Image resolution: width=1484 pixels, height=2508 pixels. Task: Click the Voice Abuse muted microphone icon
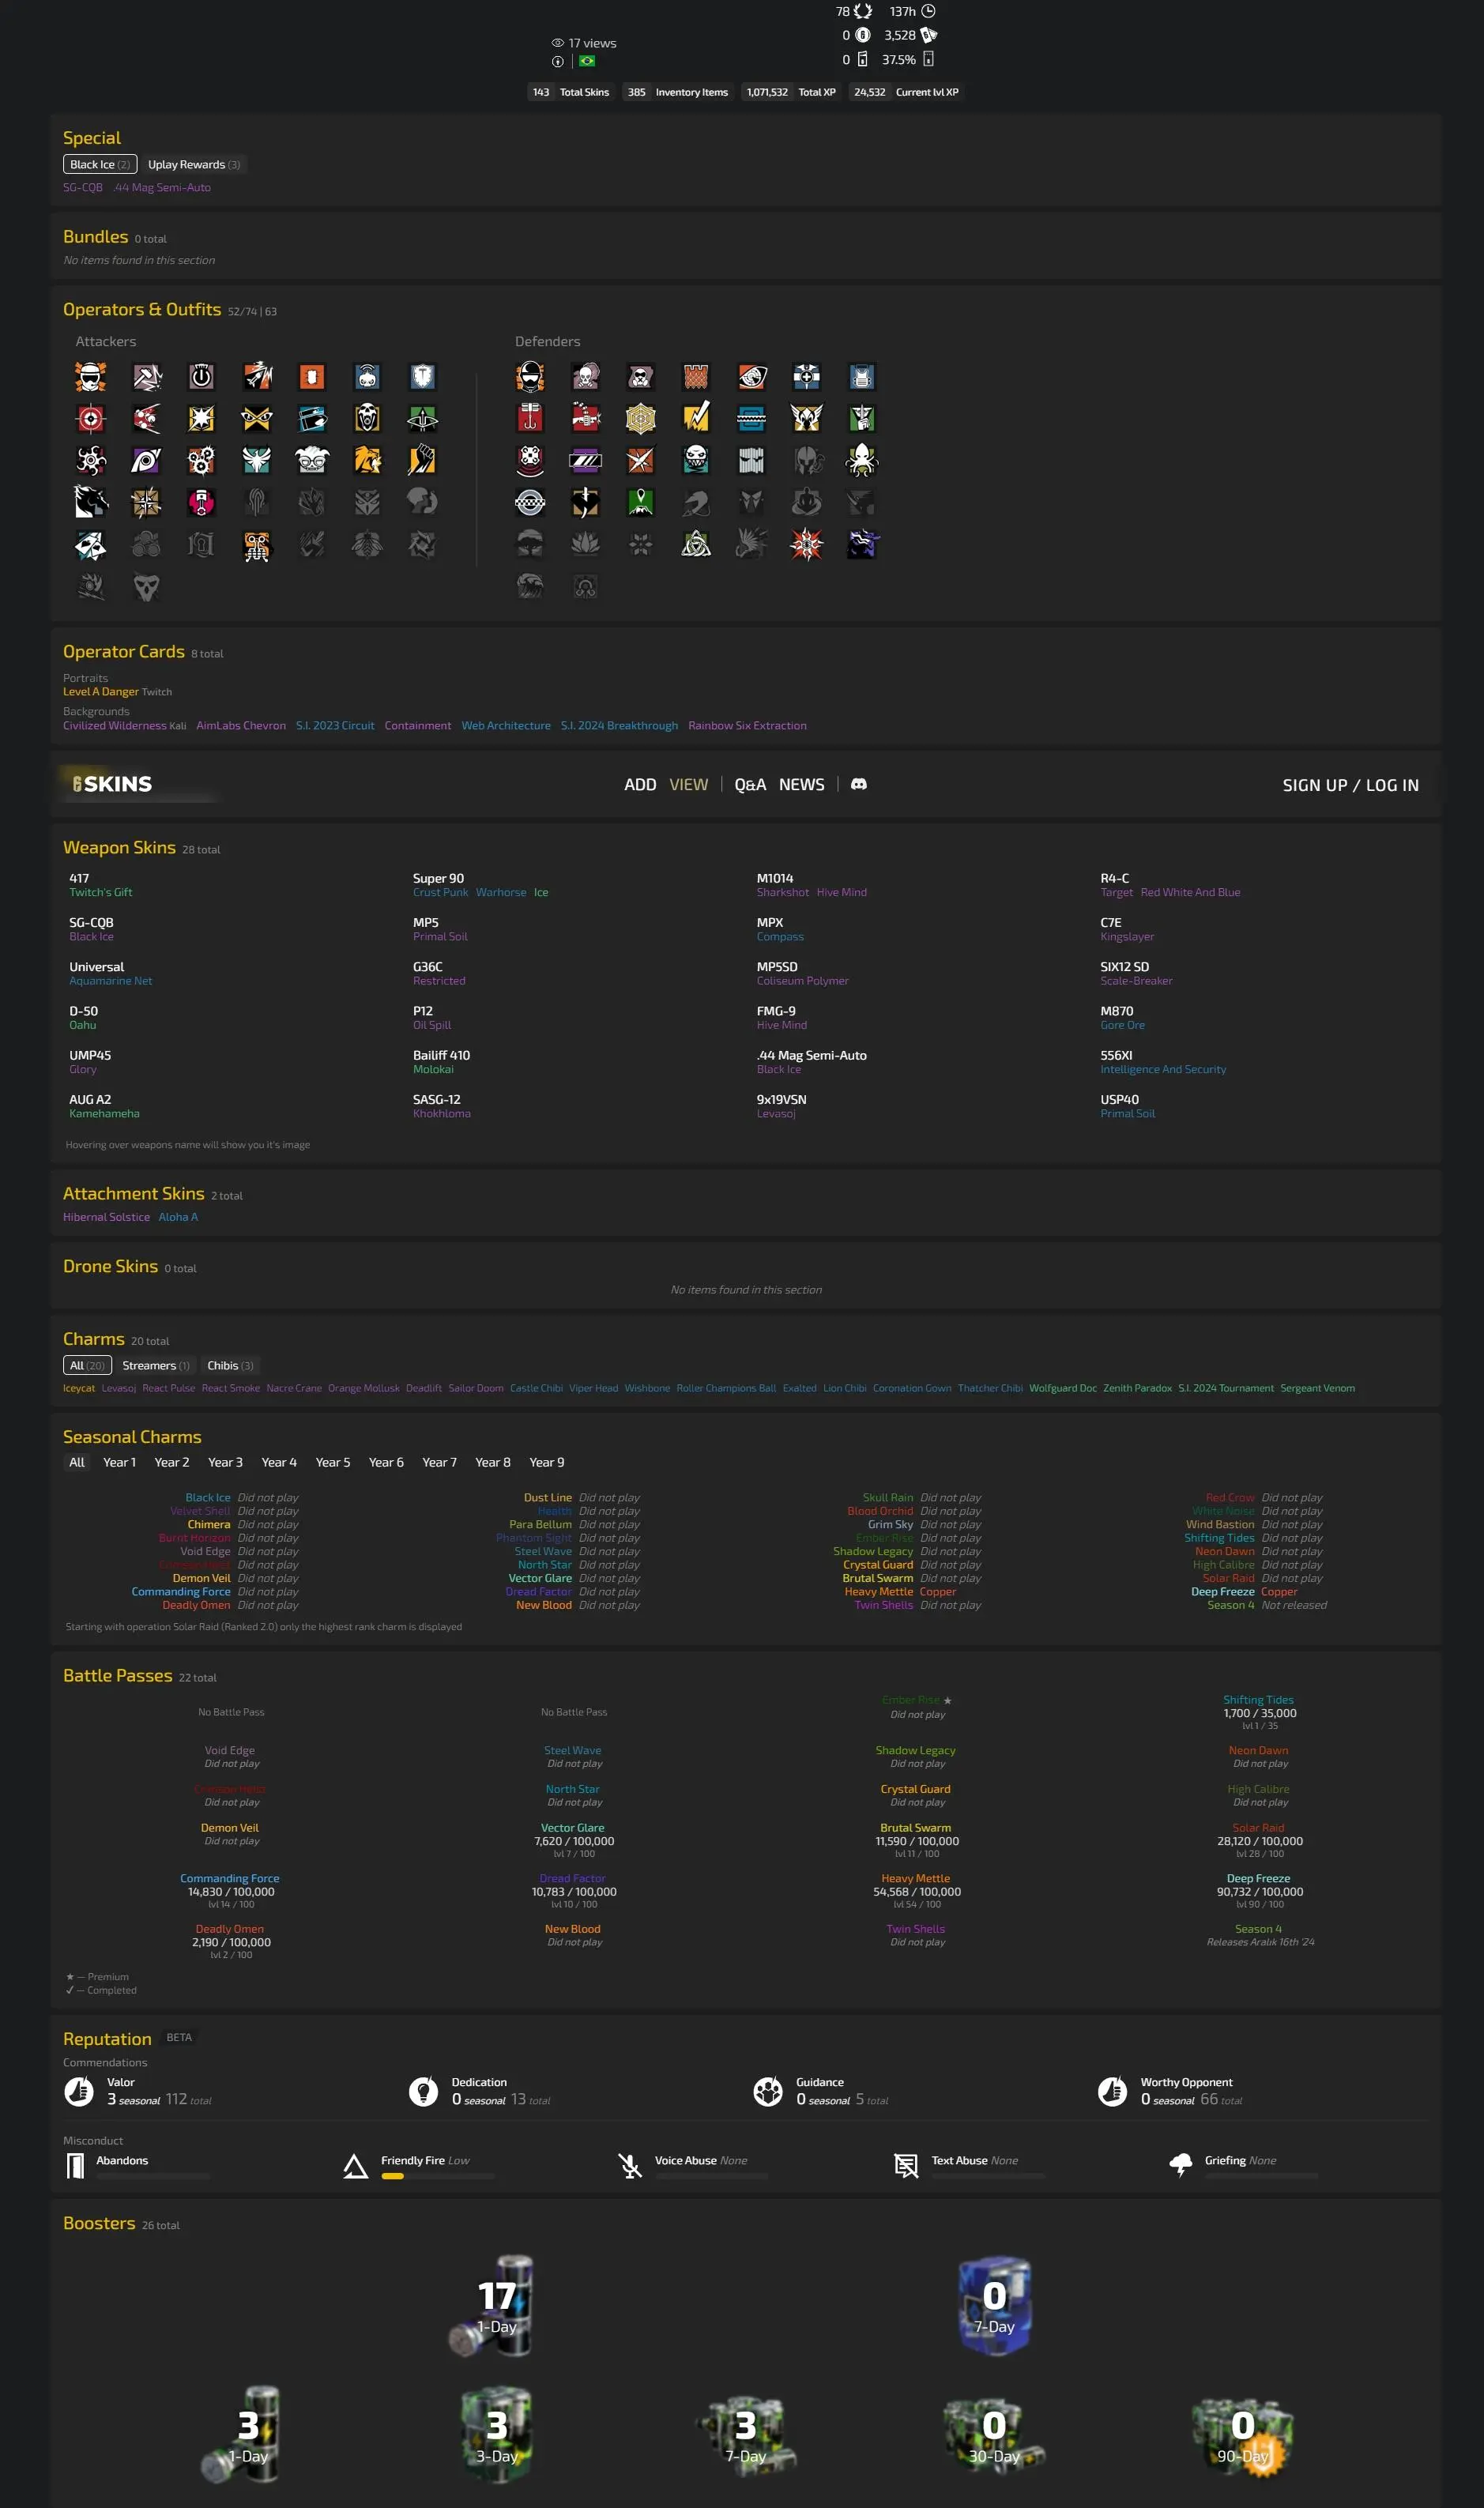(630, 2166)
